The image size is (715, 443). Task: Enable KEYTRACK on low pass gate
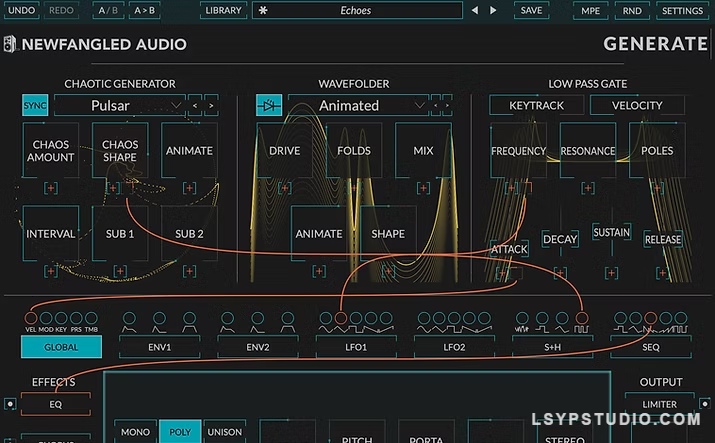(x=536, y=105)
